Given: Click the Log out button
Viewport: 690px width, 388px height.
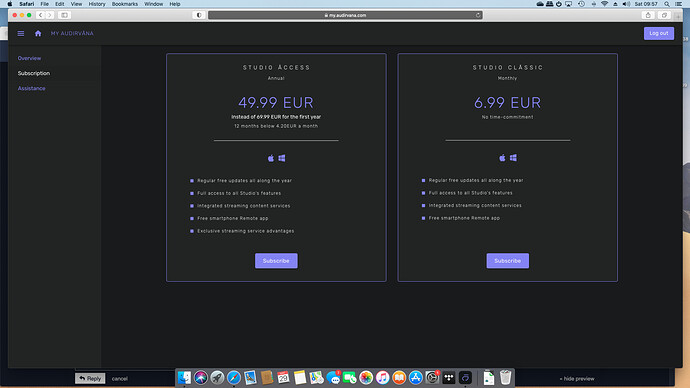Looking at the screenshot, I should tap(659, 33).
